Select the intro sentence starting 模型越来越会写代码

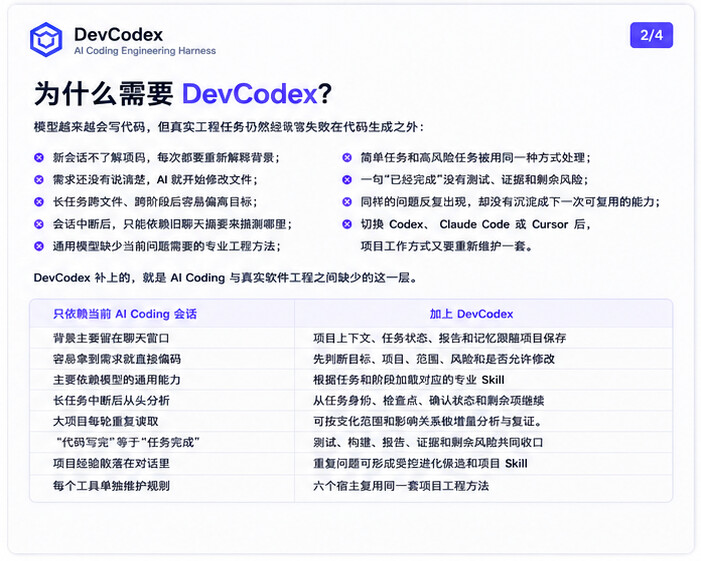(228, 127)
